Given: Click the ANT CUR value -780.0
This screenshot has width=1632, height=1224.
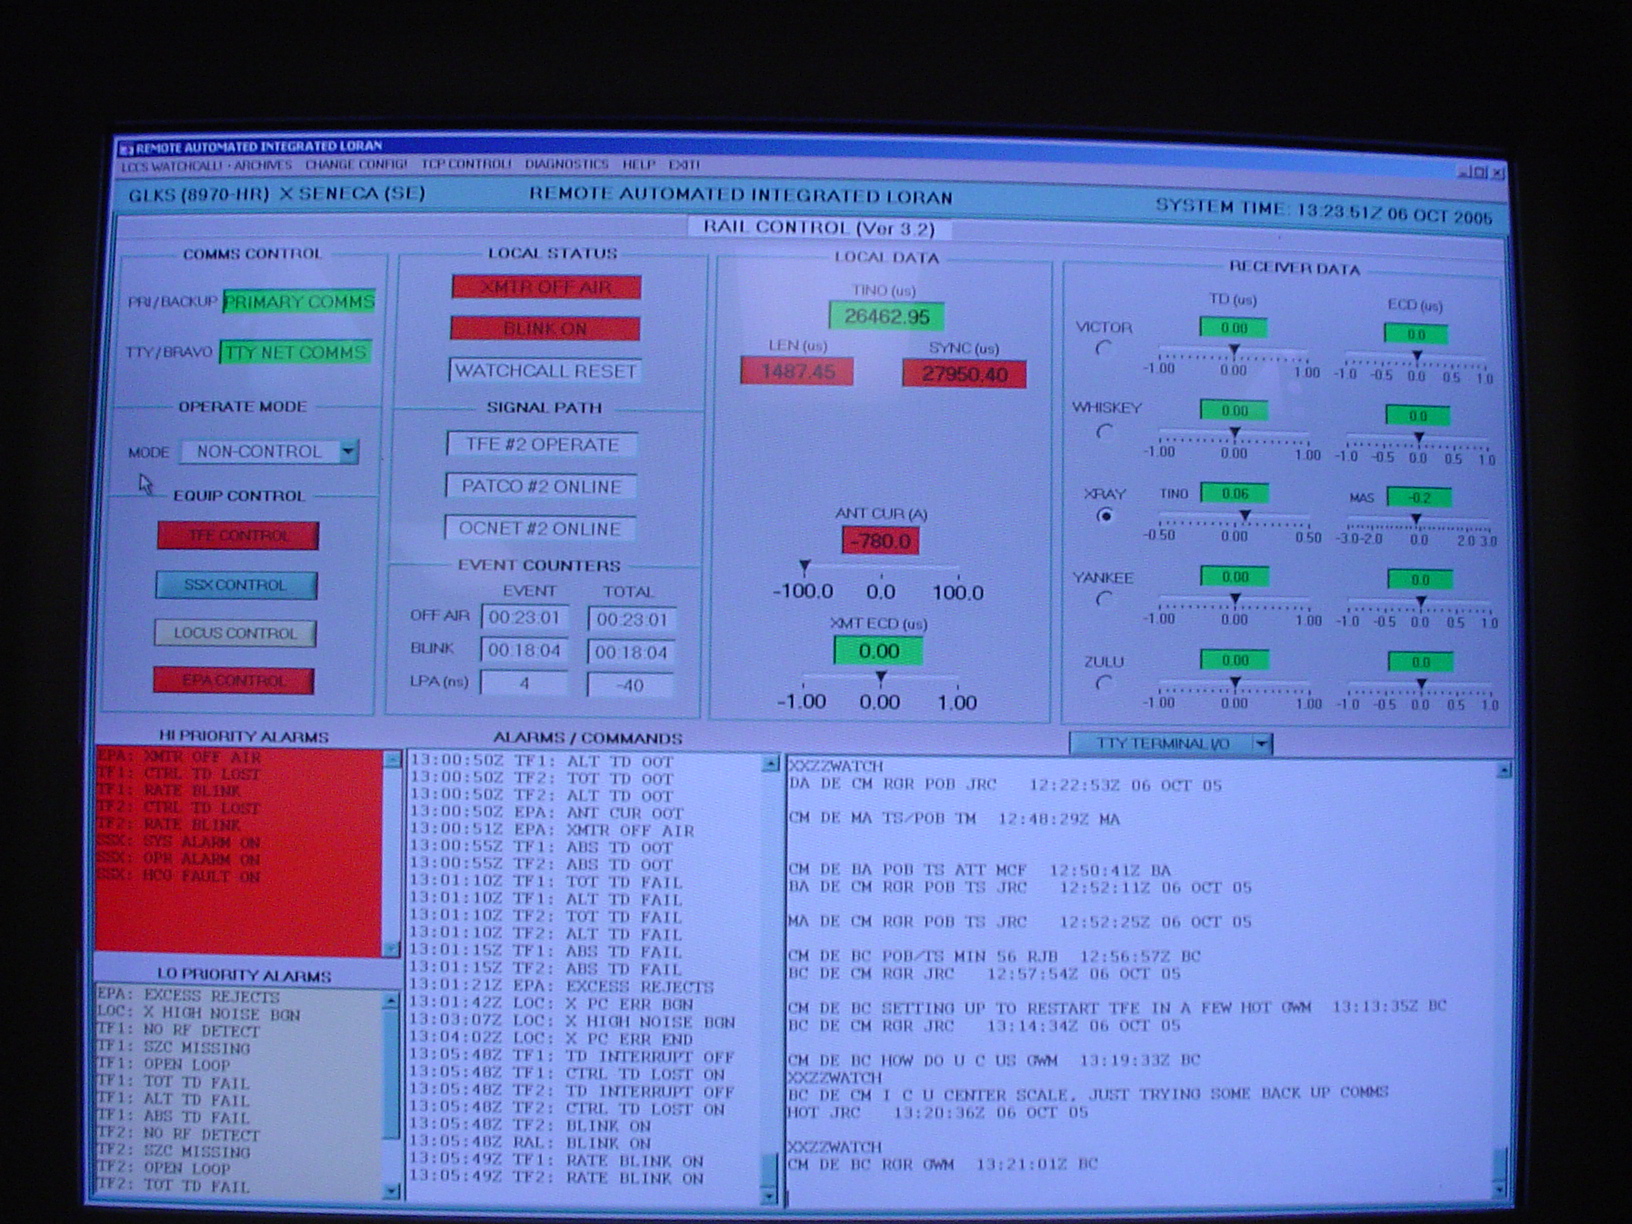Looking at the screenshot, I should 880,541.
